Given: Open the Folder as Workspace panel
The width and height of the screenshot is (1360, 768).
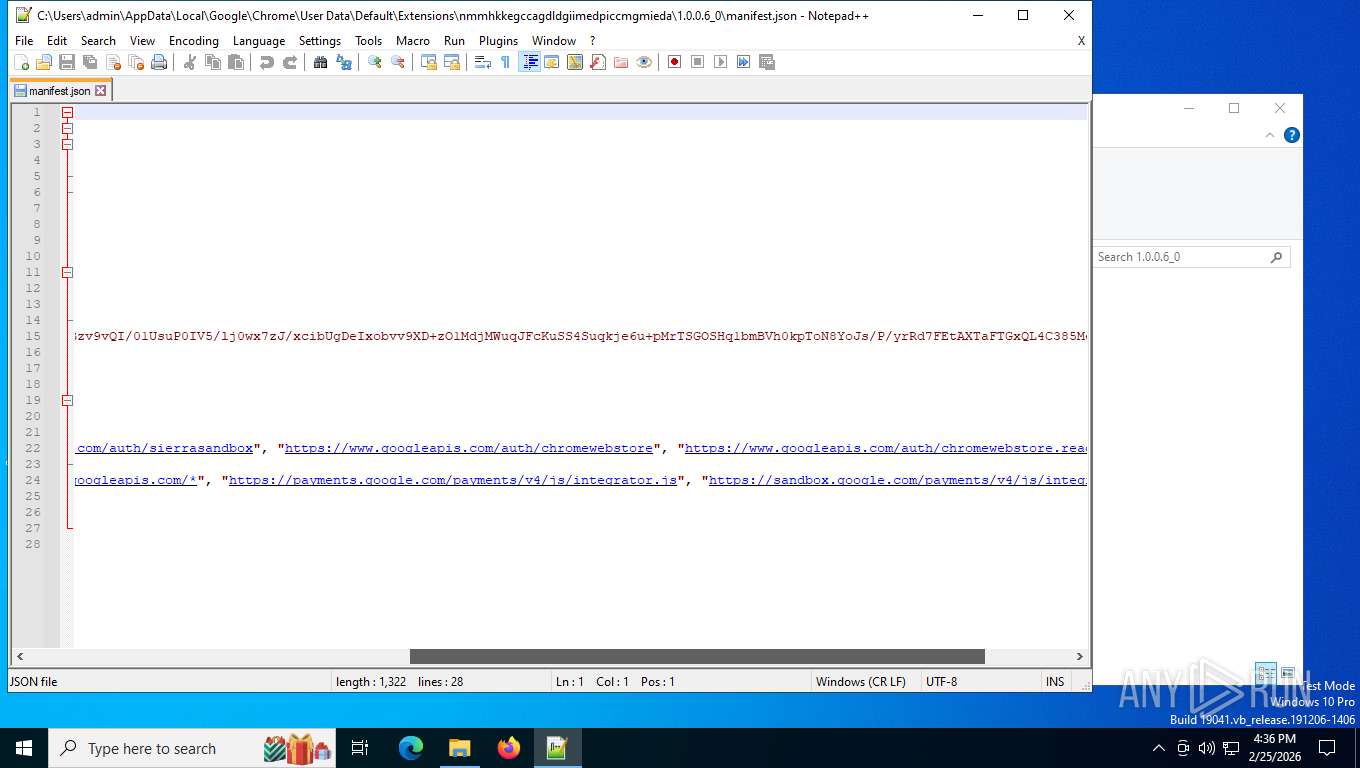Looking at the screenshot, I should click(621, 62).
